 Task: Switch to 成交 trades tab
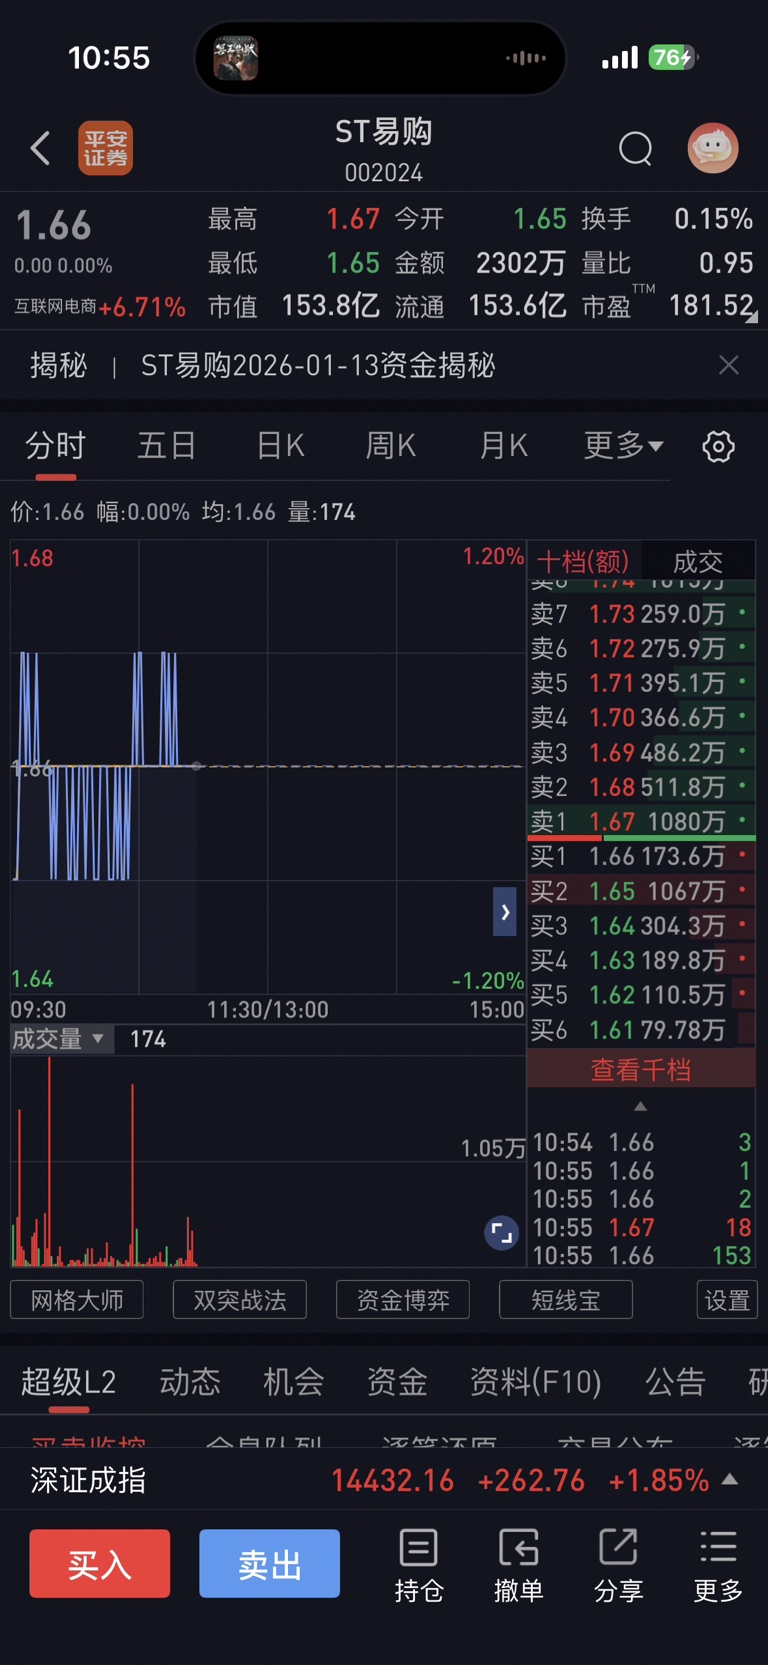tap(698, 561)
